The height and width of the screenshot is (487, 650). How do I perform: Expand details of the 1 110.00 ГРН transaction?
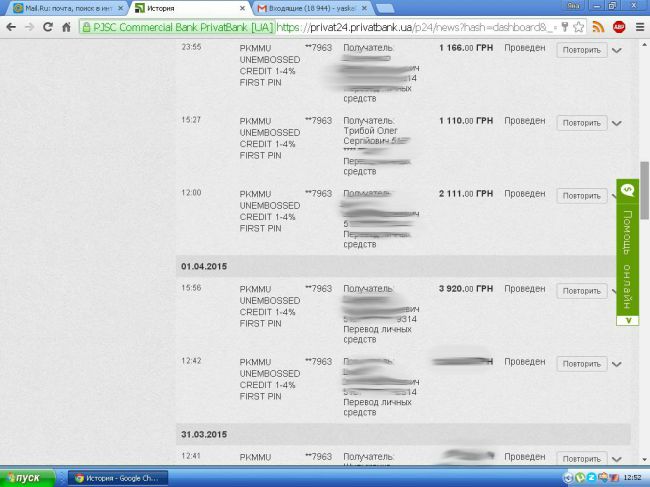(x=617, y=124)
